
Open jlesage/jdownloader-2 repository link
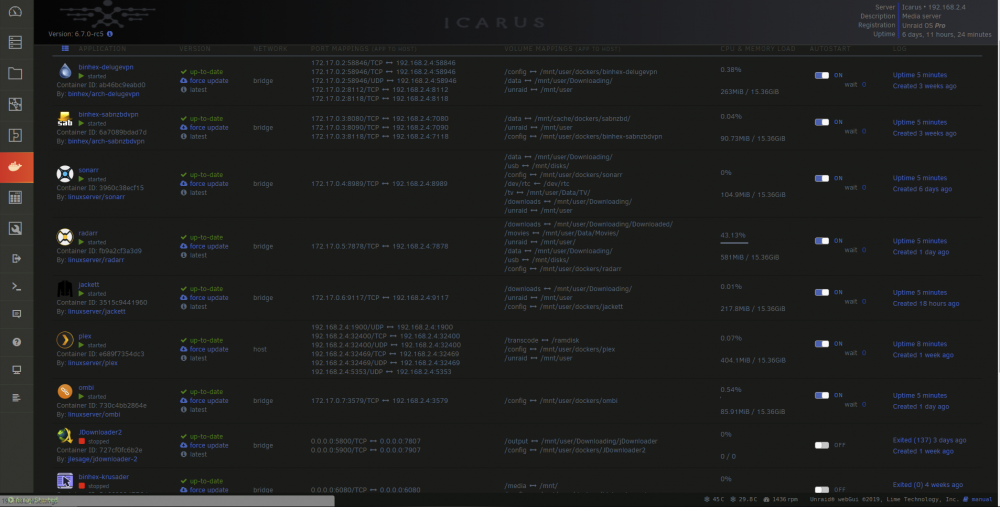click(x=103, y=459)
